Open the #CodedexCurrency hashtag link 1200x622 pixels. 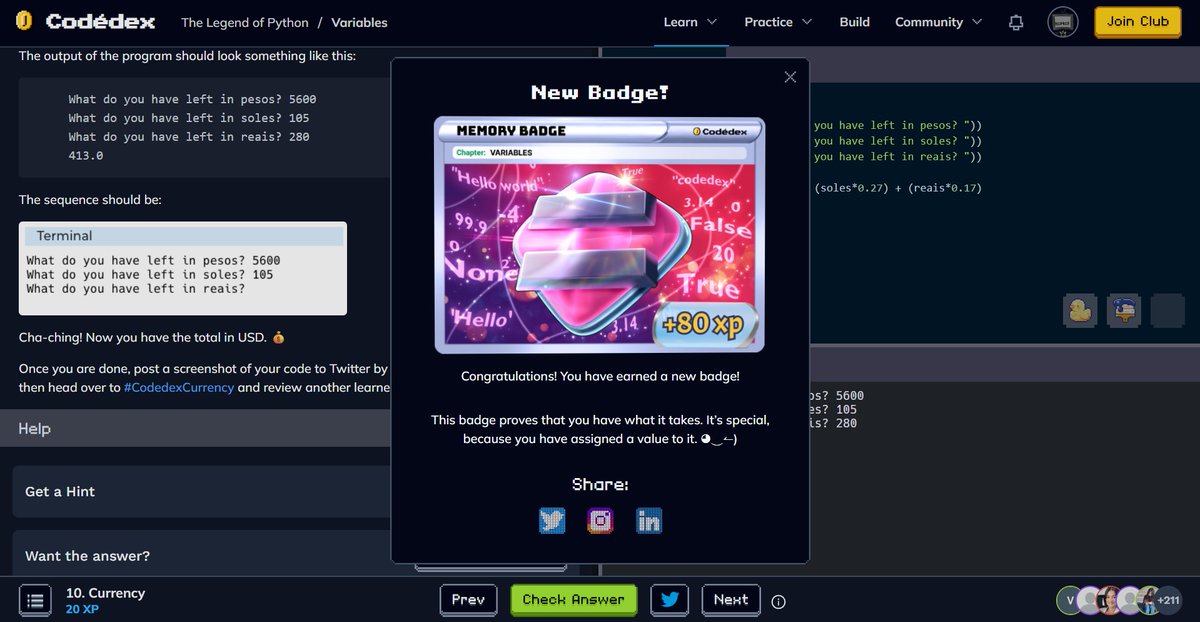[179, 387]
